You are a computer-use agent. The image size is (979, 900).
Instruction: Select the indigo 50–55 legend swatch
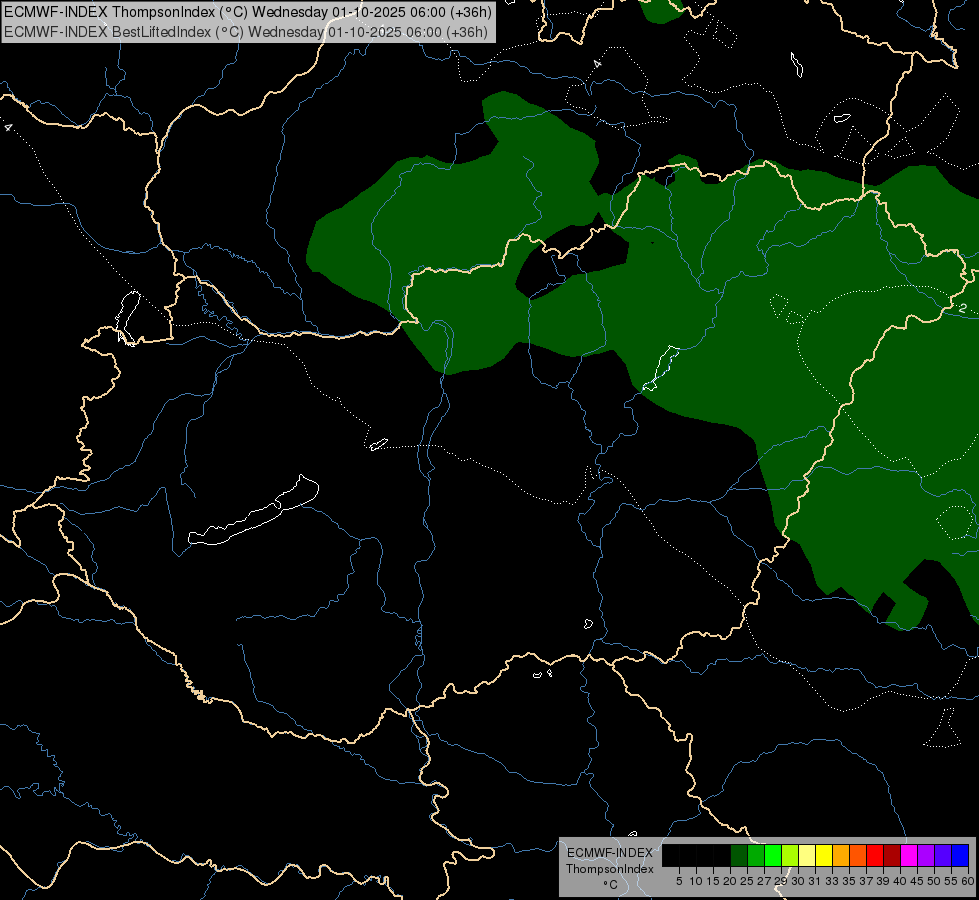tap(943, 855)
